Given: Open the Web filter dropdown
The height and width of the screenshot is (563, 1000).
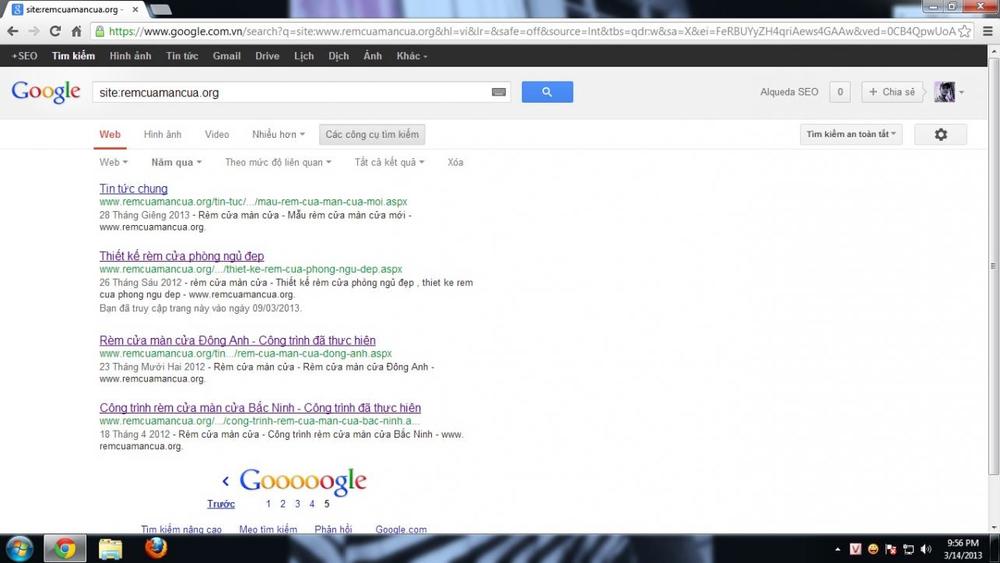Looking at the screenshot, I should point(113,163).
